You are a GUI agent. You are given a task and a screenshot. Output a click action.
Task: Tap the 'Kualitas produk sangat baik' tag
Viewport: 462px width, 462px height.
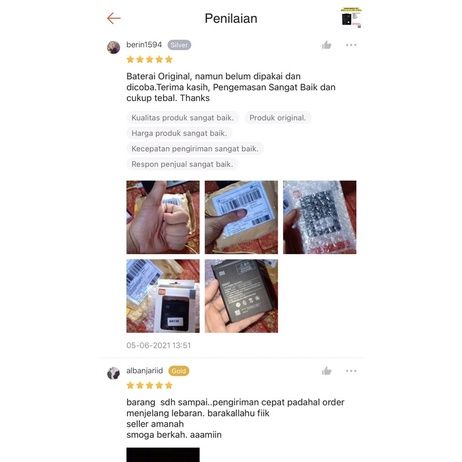click(183, 118)
